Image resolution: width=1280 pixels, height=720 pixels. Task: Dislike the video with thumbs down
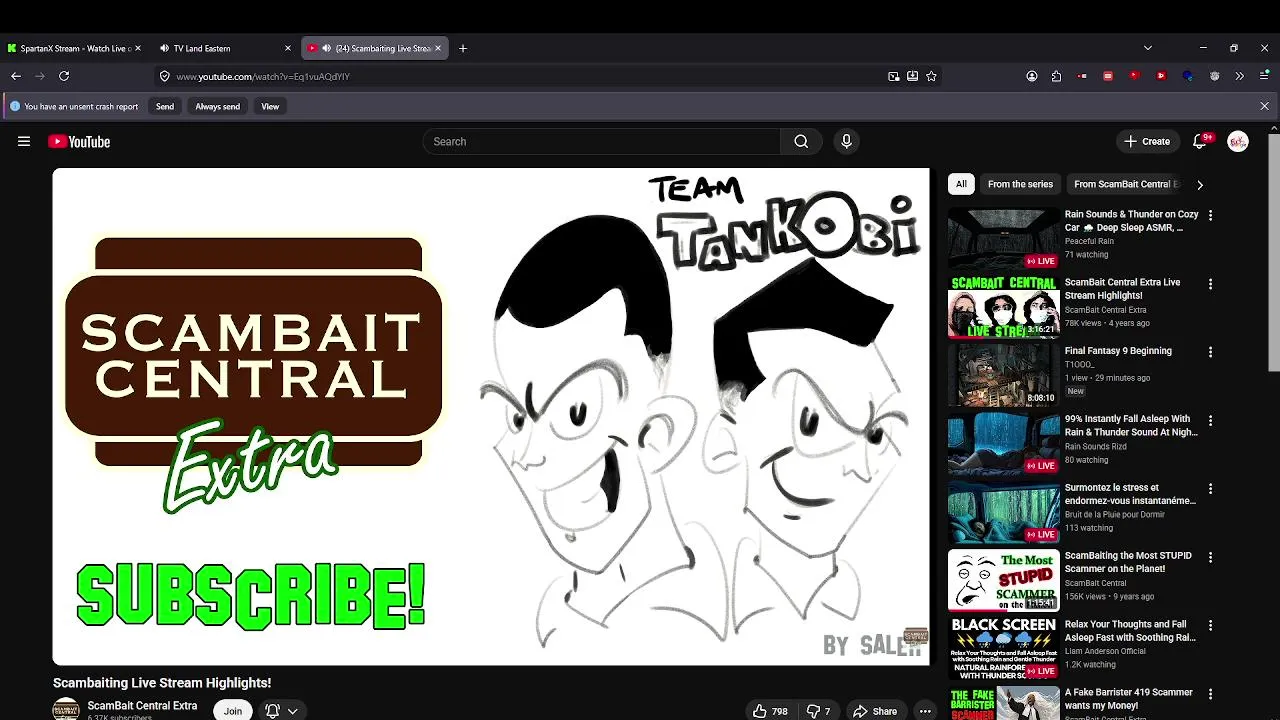point(819,711)
